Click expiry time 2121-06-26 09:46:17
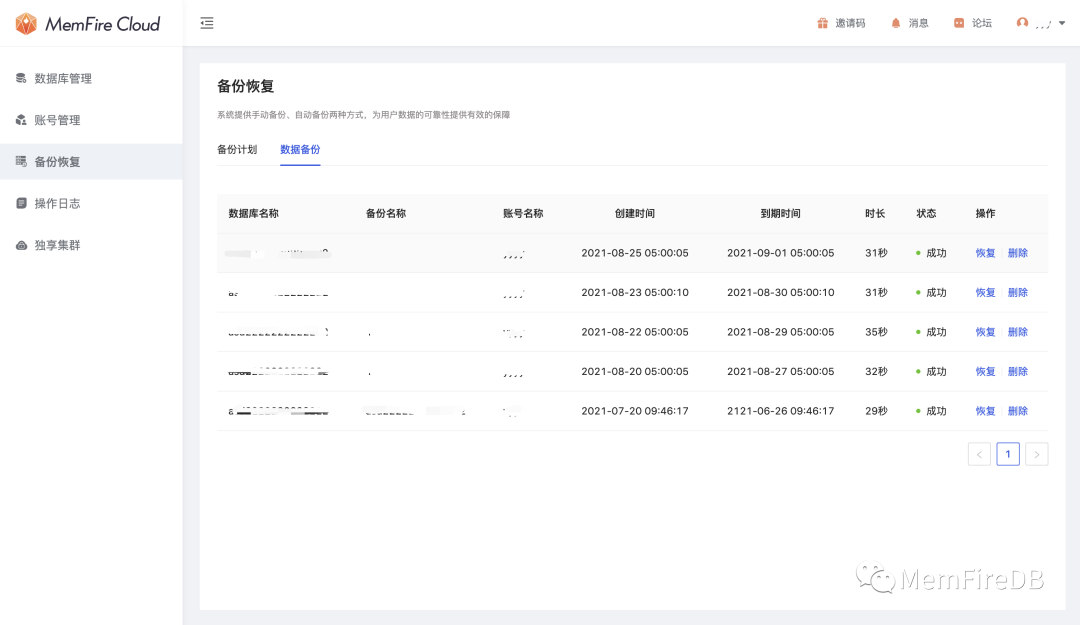This screenshot has height=625, width=1080. (x=780, y=411)
